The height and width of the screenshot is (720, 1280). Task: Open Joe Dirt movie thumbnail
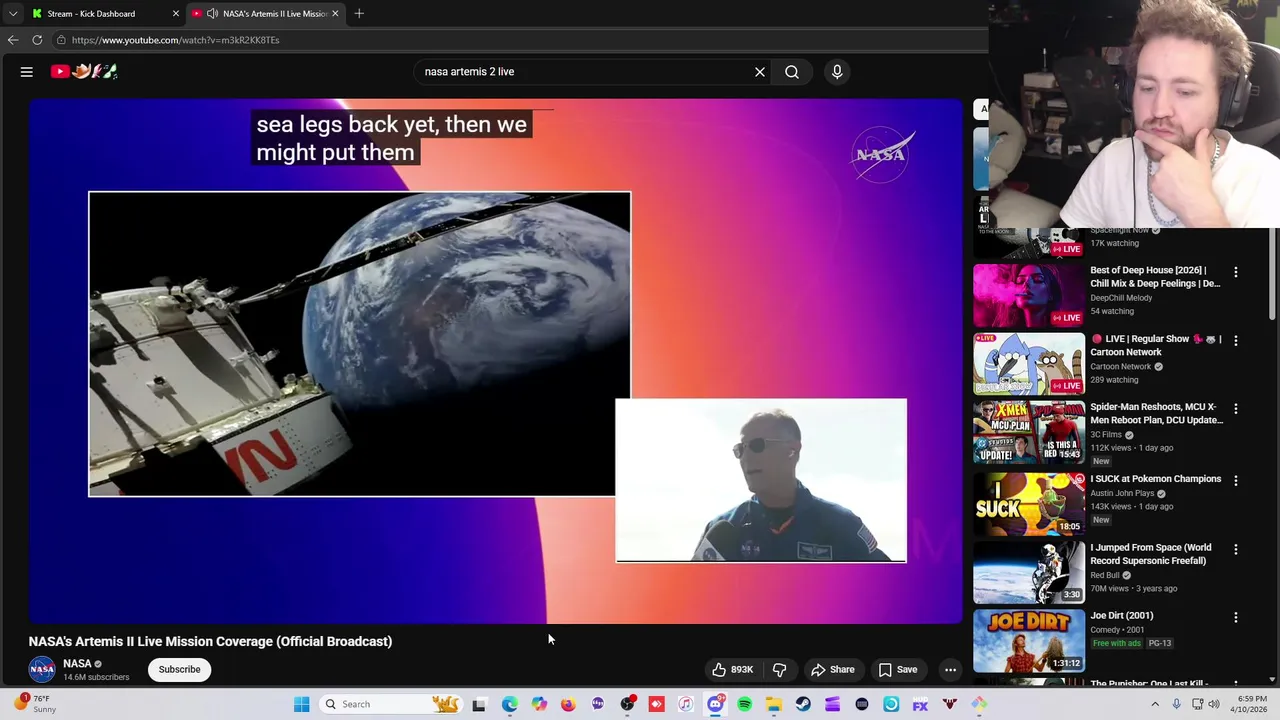coord(1029,640)
